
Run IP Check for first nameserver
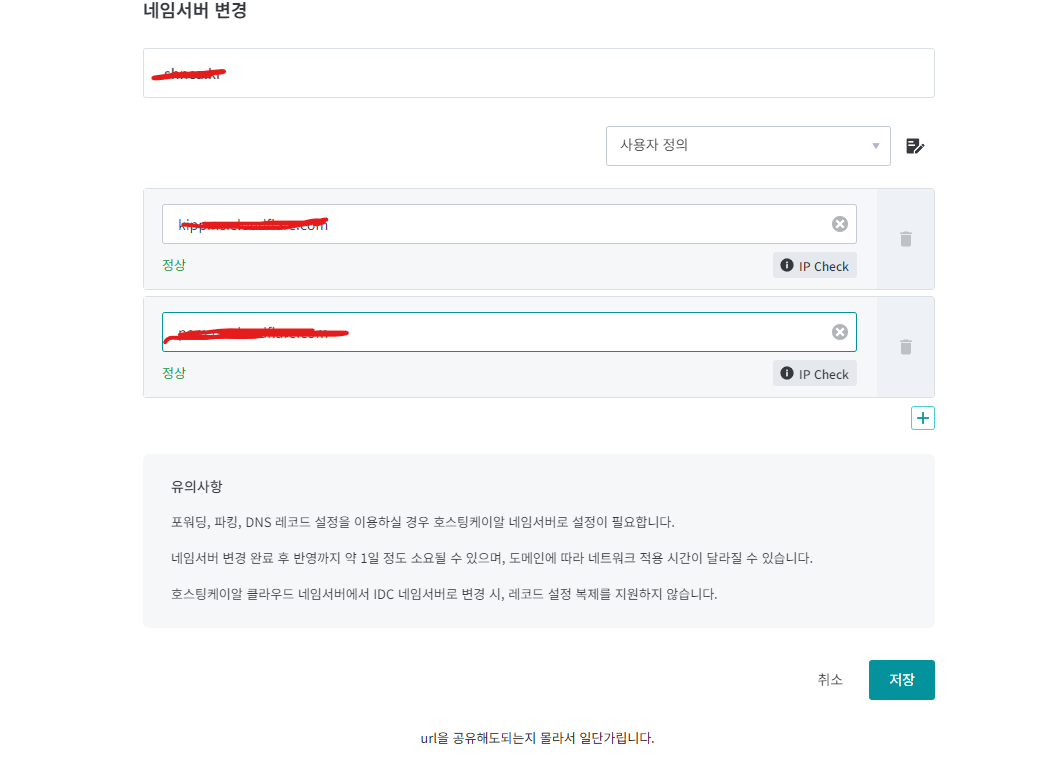(x=814, y=265)
